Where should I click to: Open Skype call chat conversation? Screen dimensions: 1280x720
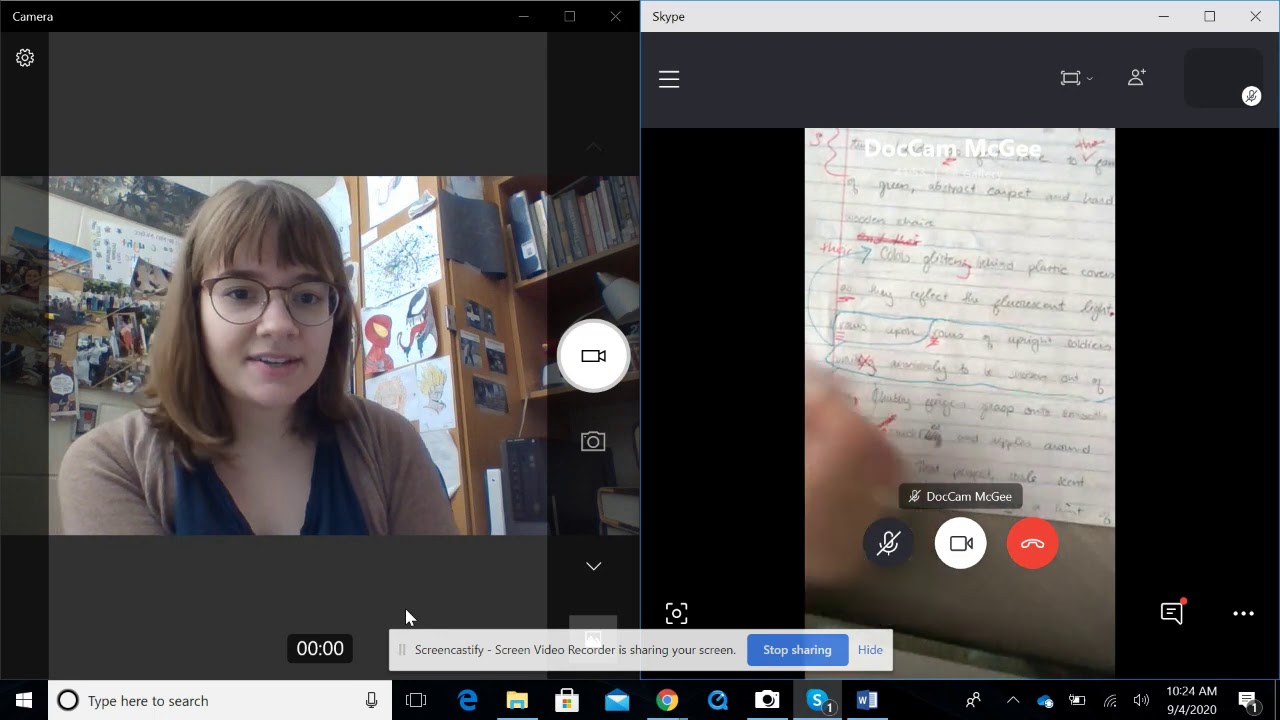(x=1172, y=613)
